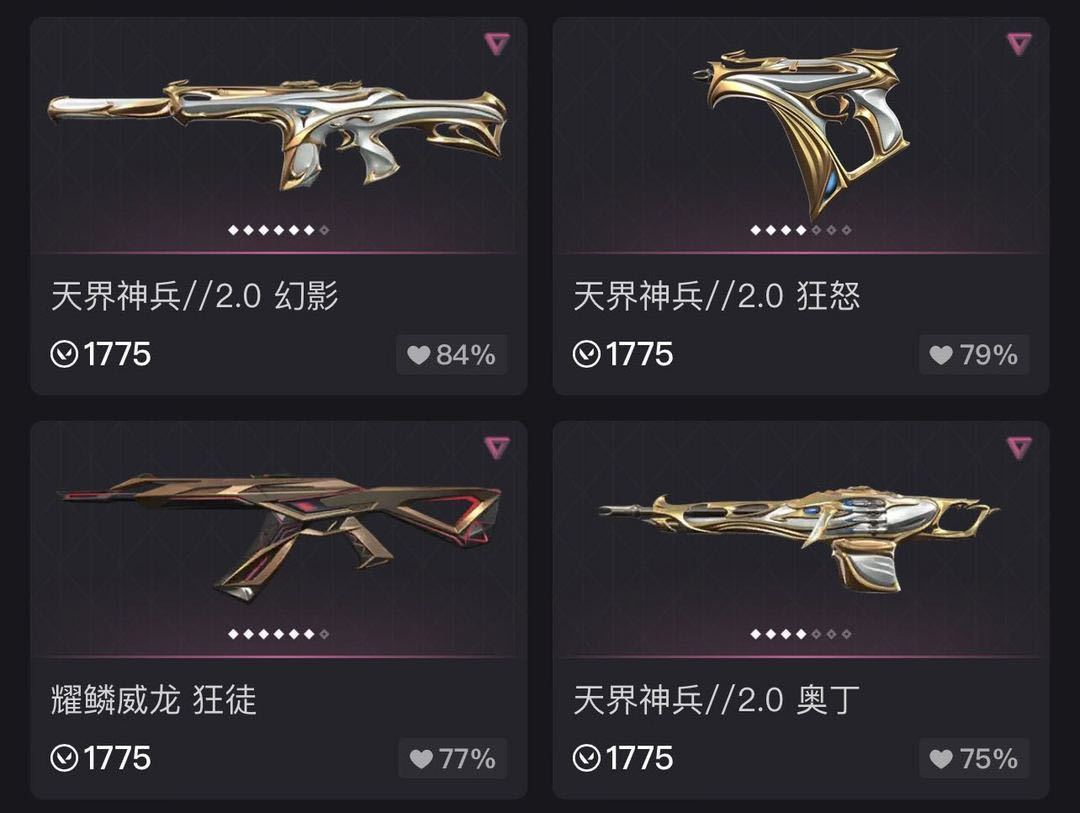Screen dimensions: 1080x813
Task: Open the 天界神兵//2.0 奥丁 skin title
Action: 716,700
